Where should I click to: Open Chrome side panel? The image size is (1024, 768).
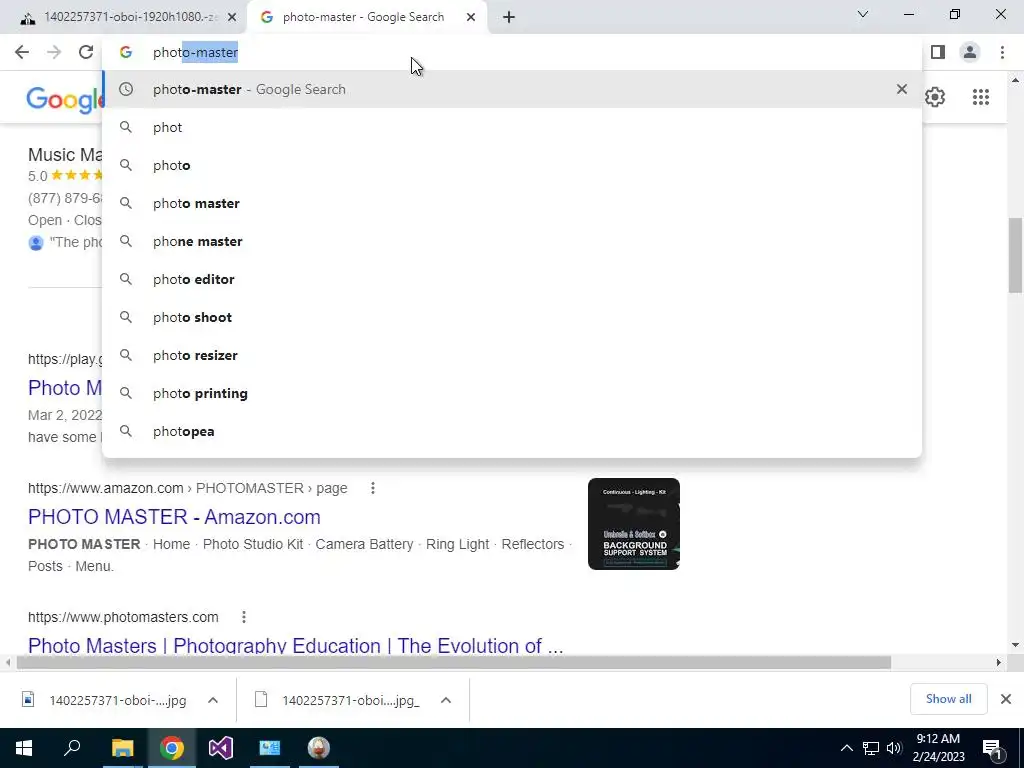click(938, 52)
